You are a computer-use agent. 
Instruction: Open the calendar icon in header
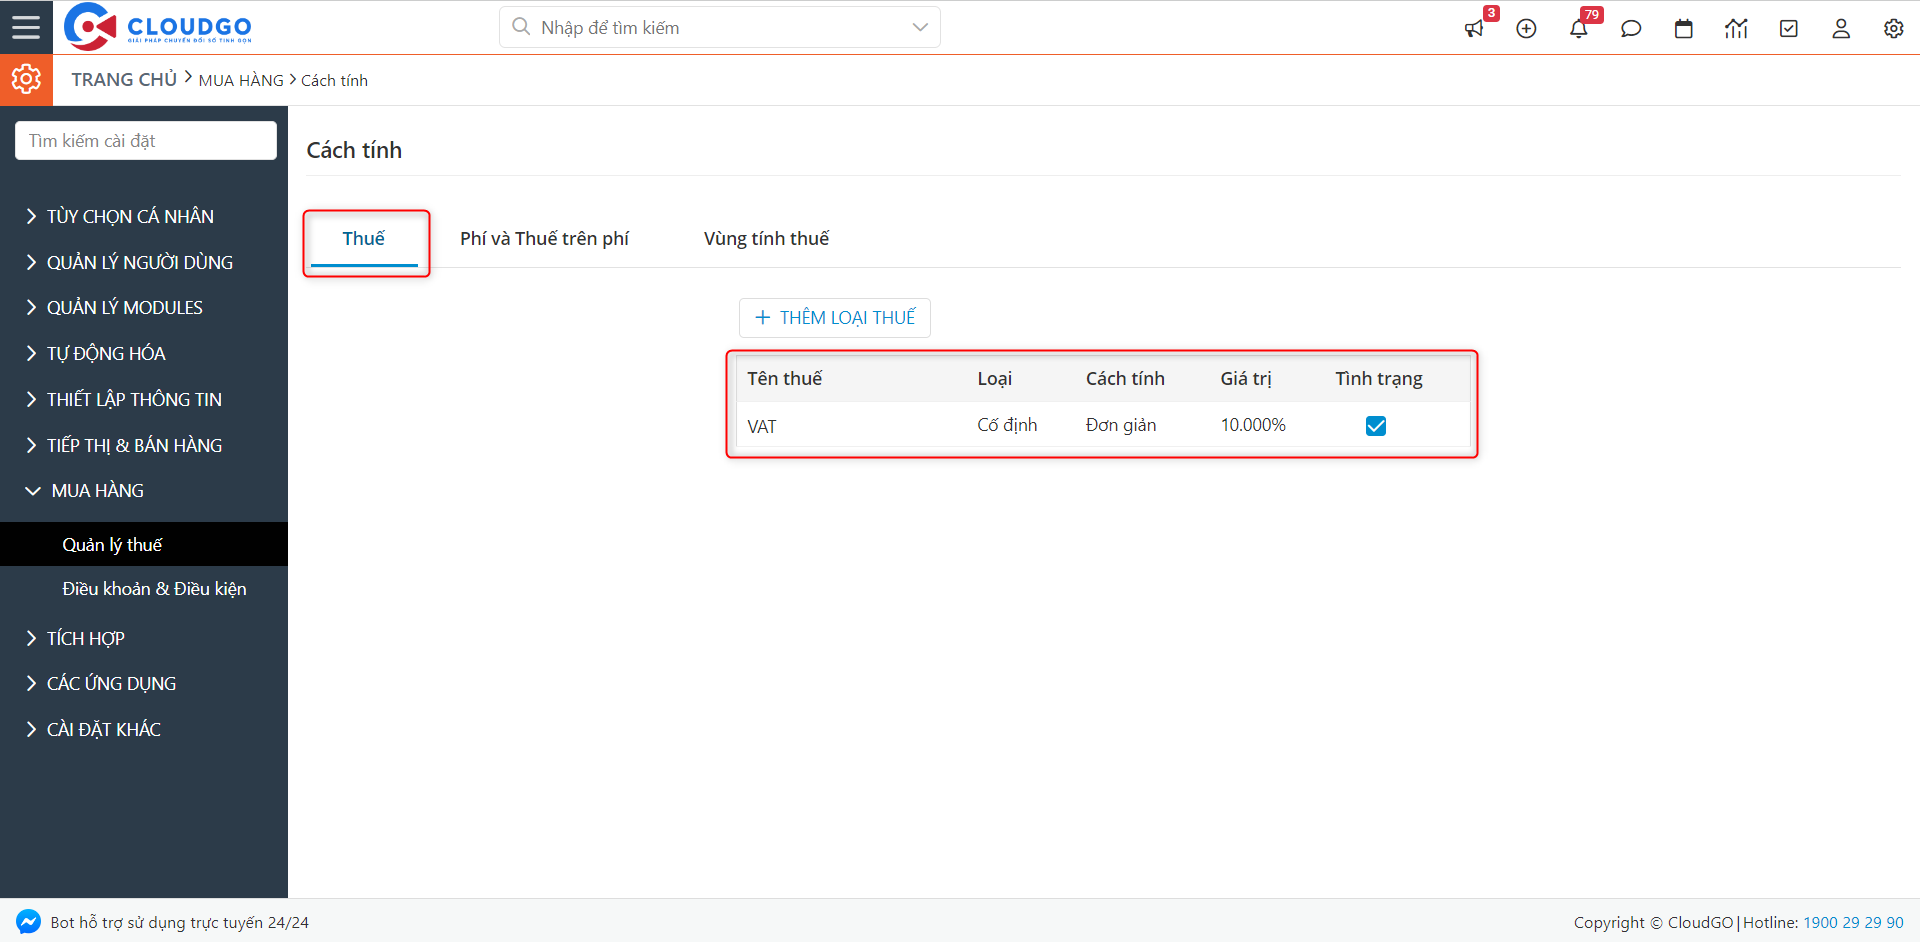pos(1684,29)
